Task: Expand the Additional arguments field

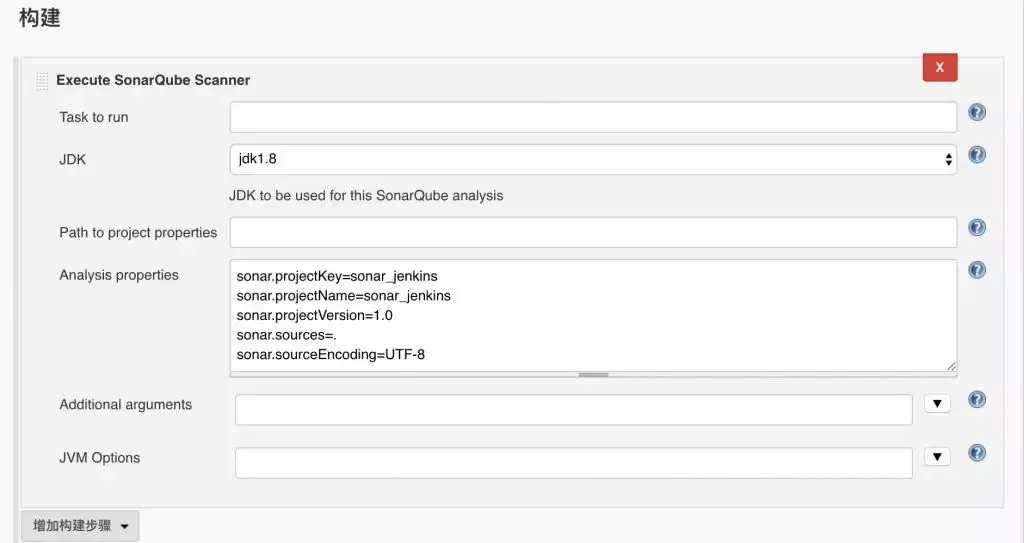Action: (936, 404)
